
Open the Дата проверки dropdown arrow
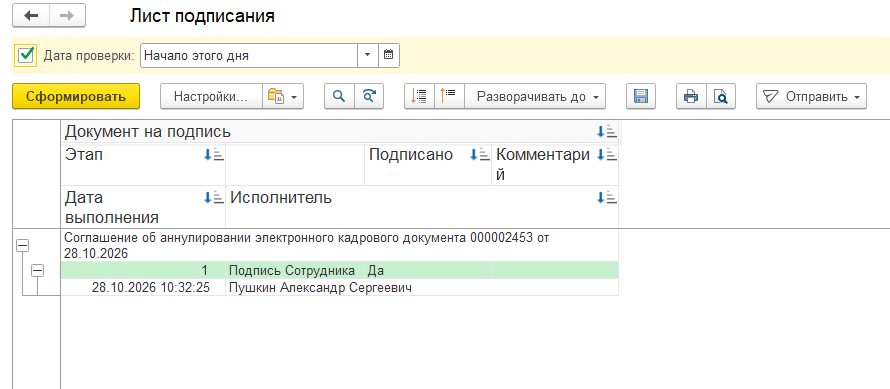(367, 56)
